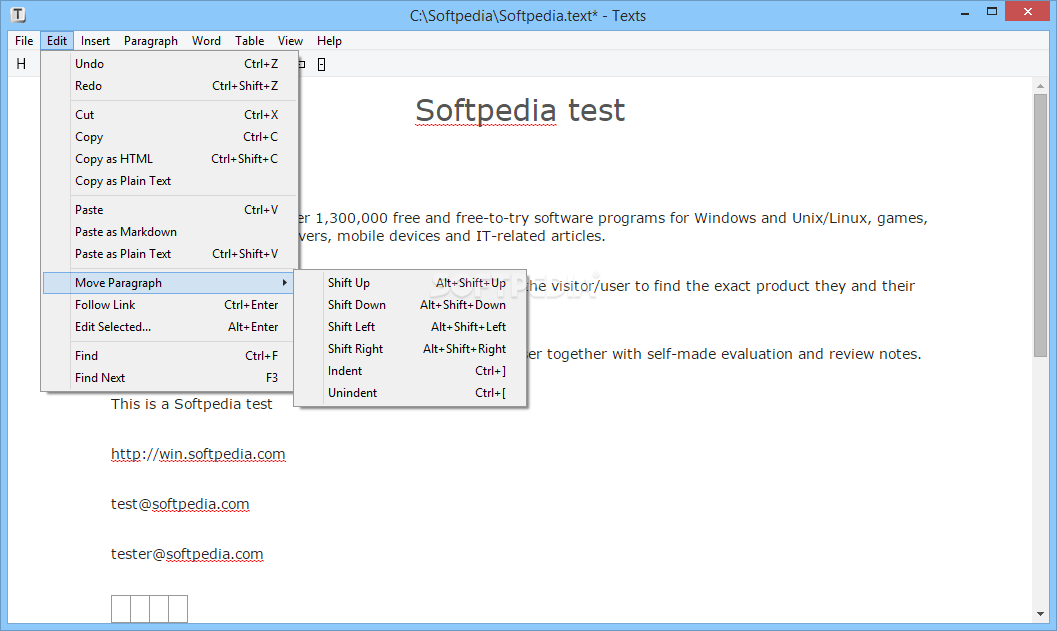Minimize the Texts window
The image size is (1057, 631).
(x=965, y=12)
